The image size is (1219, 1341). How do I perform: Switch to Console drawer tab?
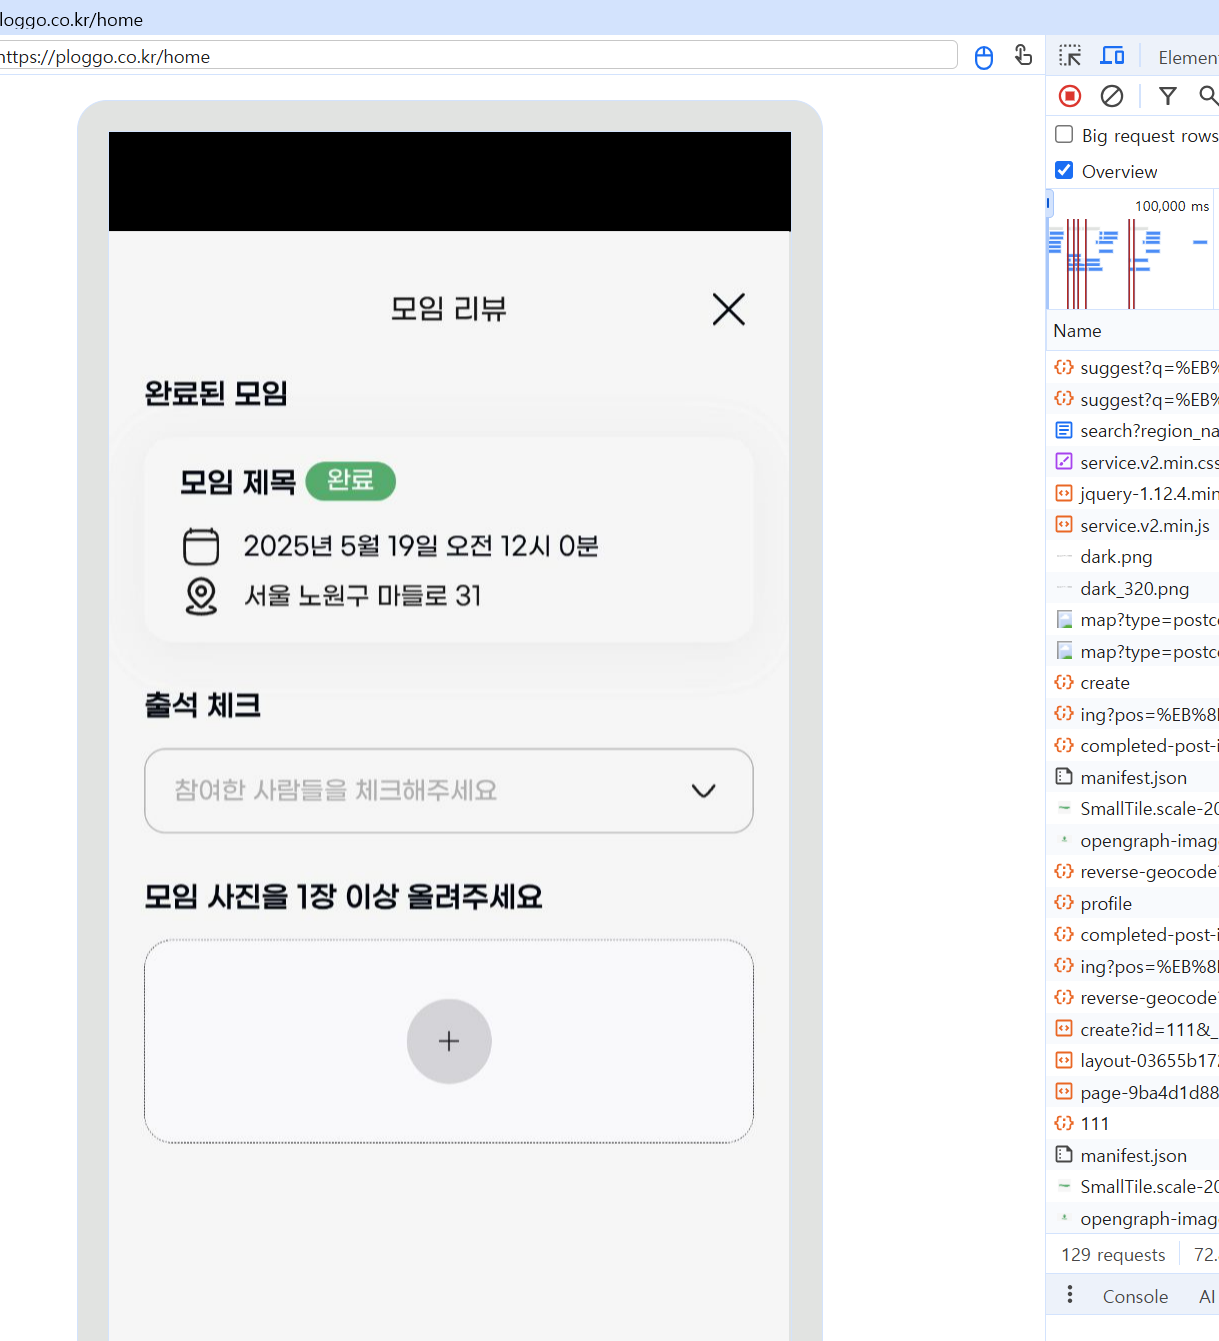pos(1135,1297)
